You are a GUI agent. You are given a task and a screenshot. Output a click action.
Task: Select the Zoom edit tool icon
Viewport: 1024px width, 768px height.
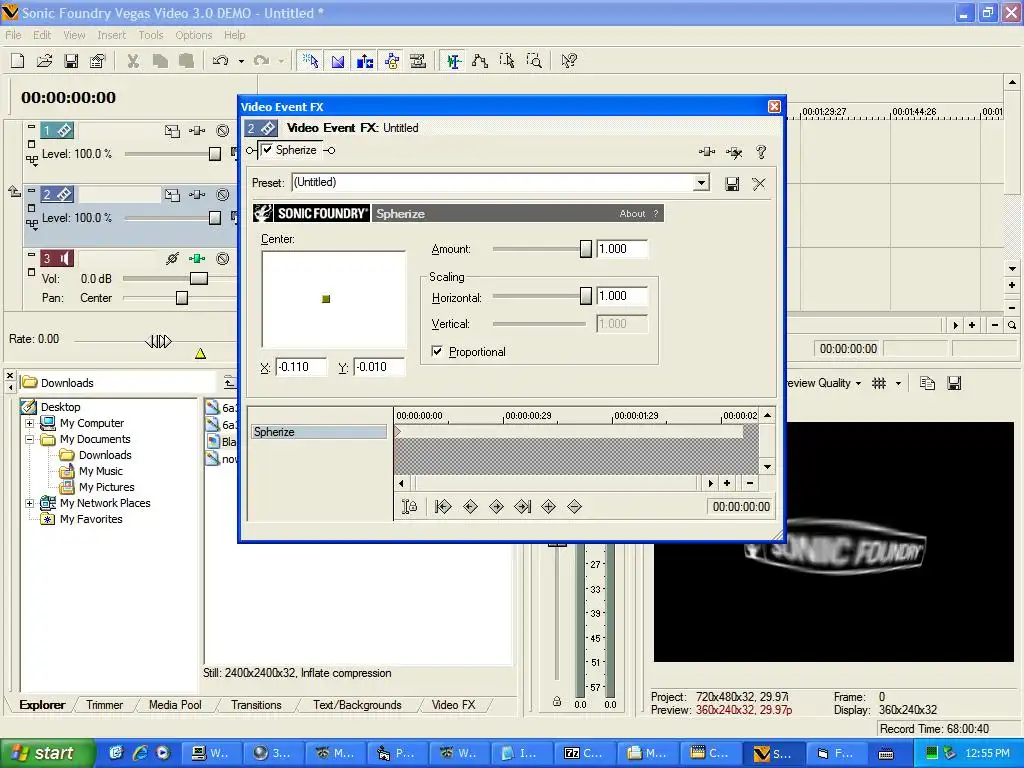tap(534, 61)
